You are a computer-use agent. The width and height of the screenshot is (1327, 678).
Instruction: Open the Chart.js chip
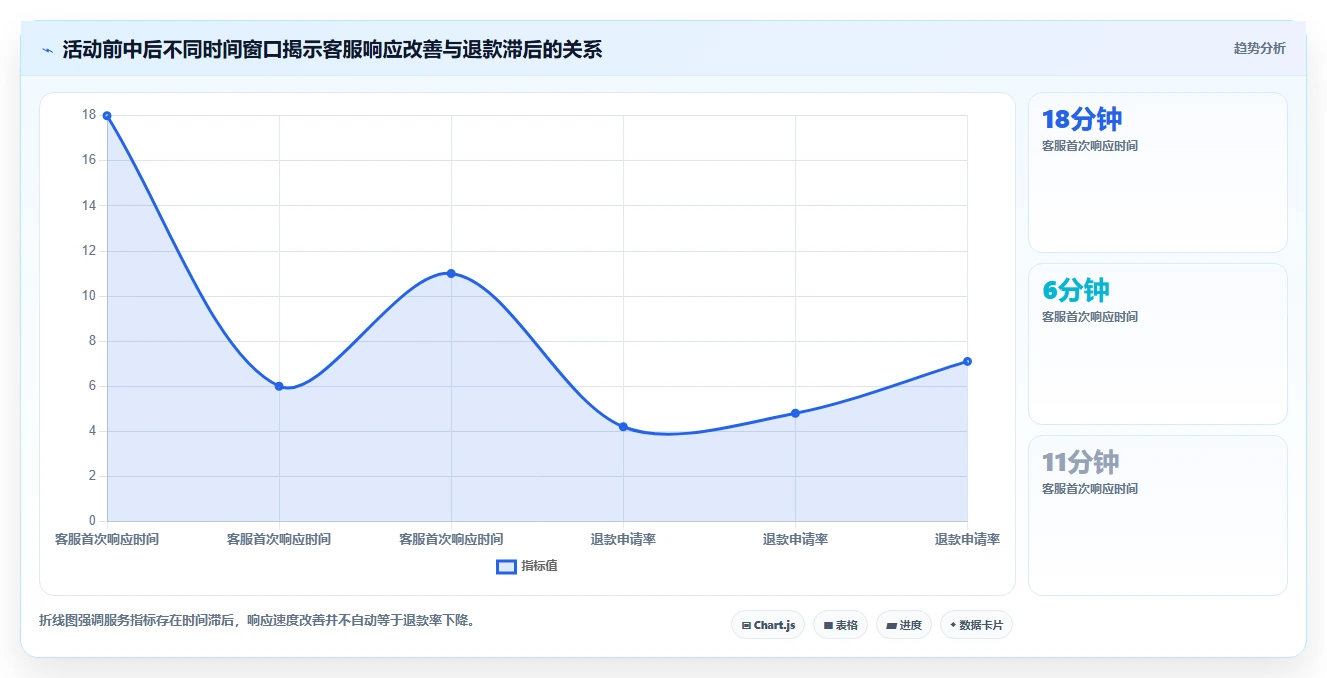pos(768,625)
